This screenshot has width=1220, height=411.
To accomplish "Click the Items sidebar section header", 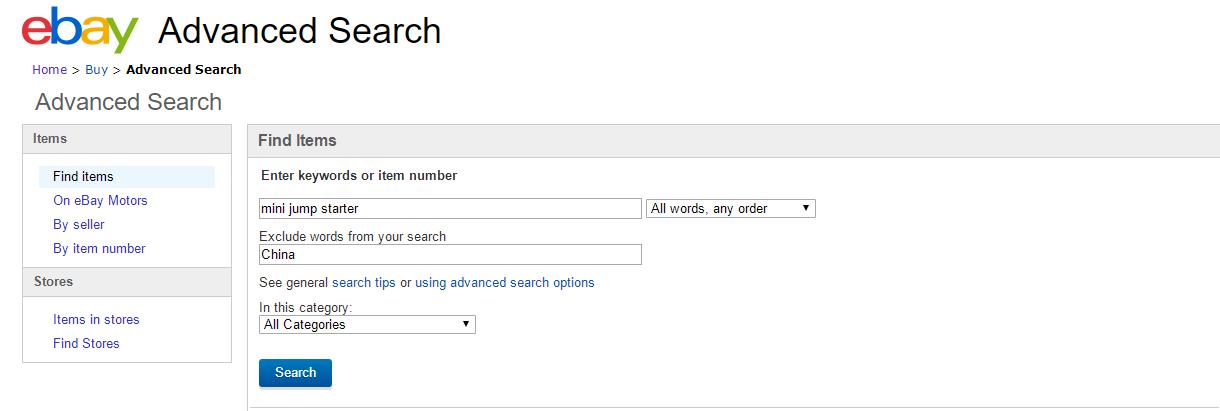I will 50,139.
